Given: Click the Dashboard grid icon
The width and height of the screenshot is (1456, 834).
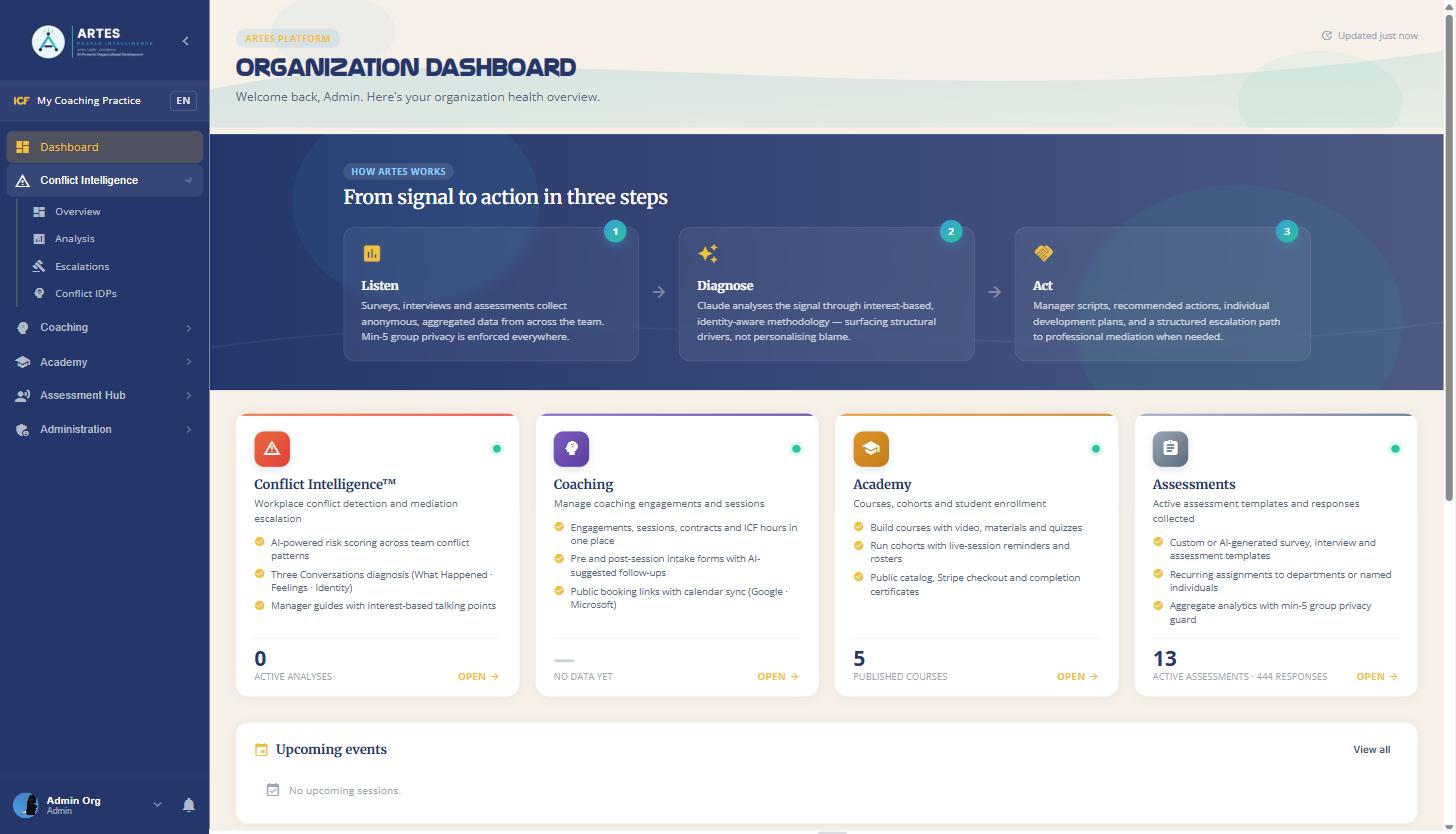Looking at the screenshot, I should (x=23, y=147).
